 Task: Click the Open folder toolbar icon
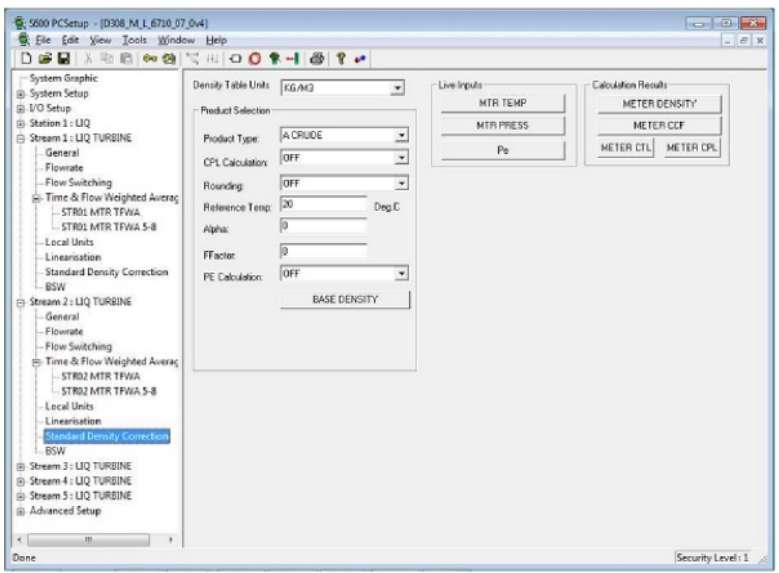coord(45,59)
